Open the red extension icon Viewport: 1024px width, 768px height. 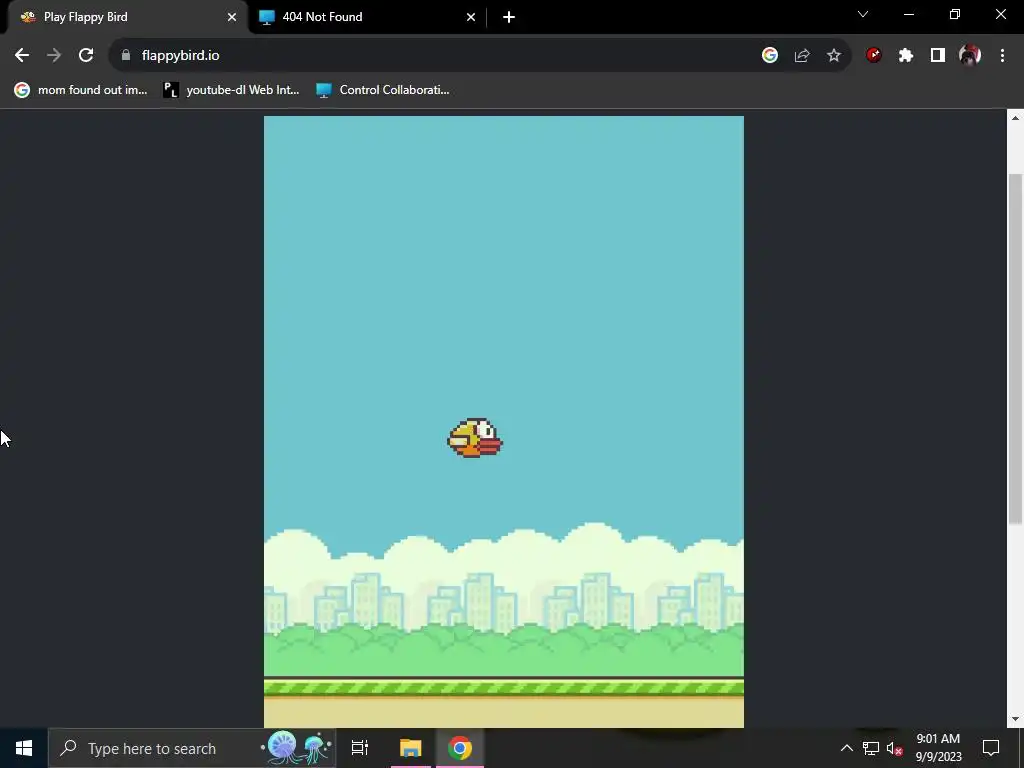tap(874, 56)
